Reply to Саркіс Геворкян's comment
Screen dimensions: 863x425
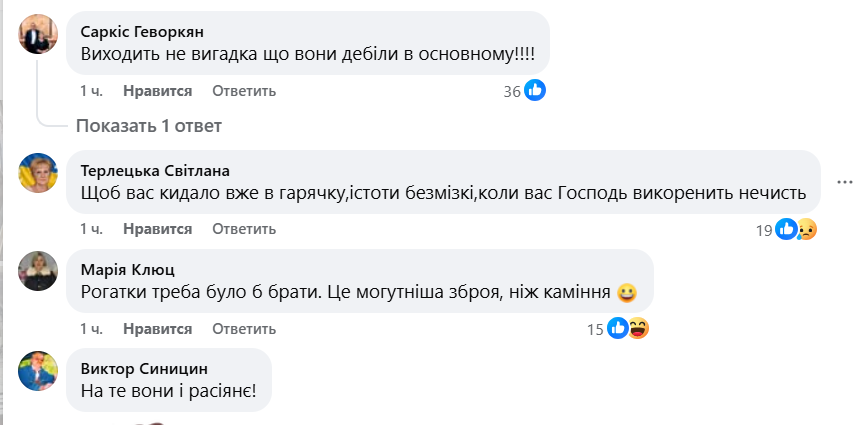pos(243,91)
